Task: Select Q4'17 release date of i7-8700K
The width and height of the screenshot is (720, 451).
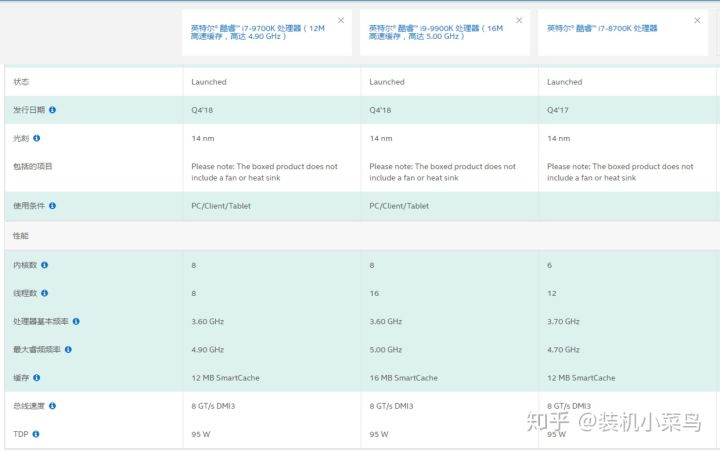Action: (x=557, y=110)
